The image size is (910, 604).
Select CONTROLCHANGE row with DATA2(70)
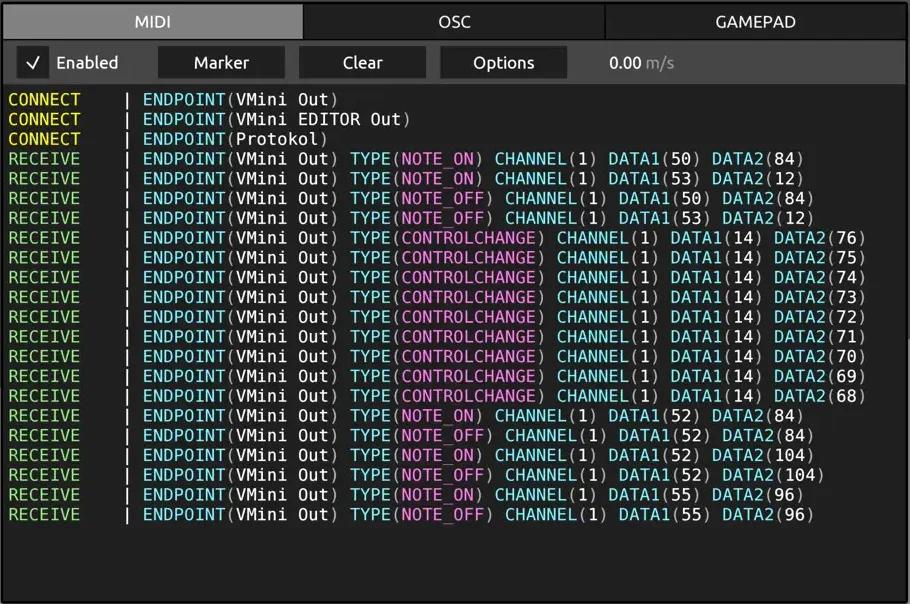pyautogui.click(x=437, y=356)
